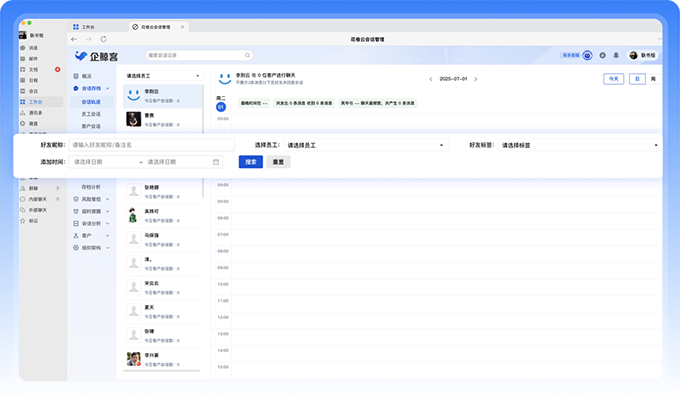Image resolution: width=680 pixels, height=400 pixels.
Task: Open 员工会话 in the side menu
Action: tap(90, 114)
